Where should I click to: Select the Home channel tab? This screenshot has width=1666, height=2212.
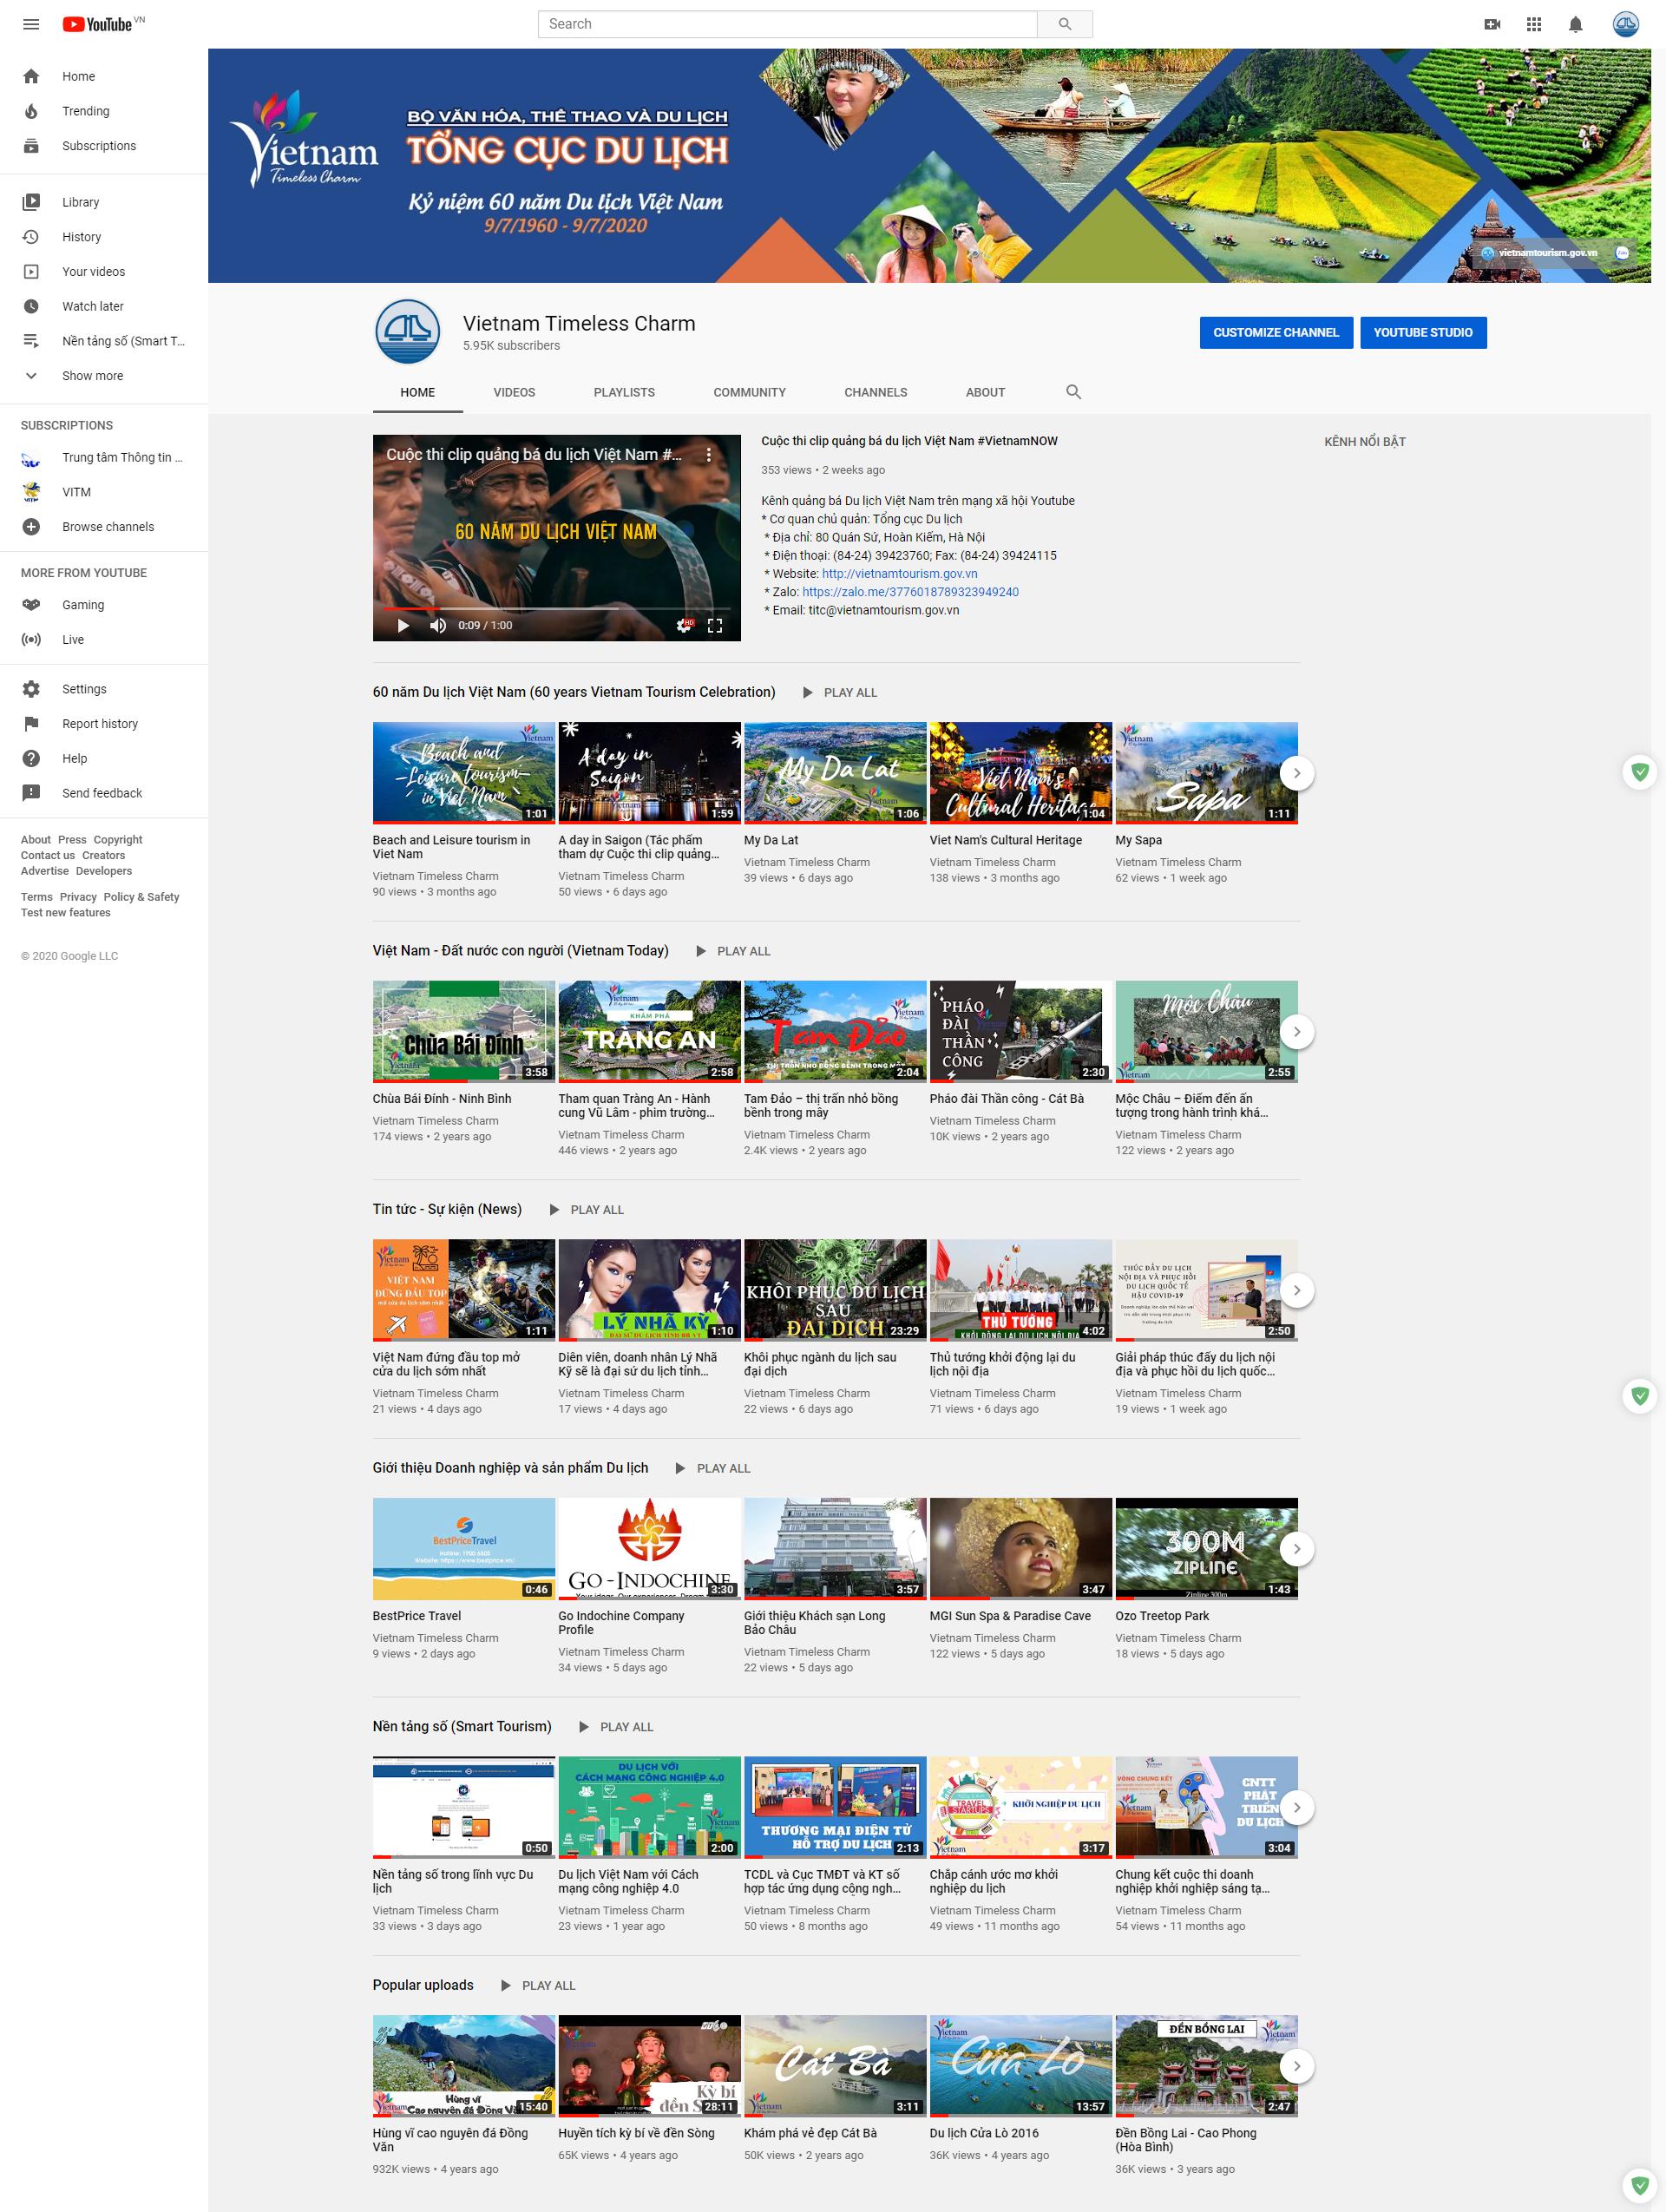(417, 392)
